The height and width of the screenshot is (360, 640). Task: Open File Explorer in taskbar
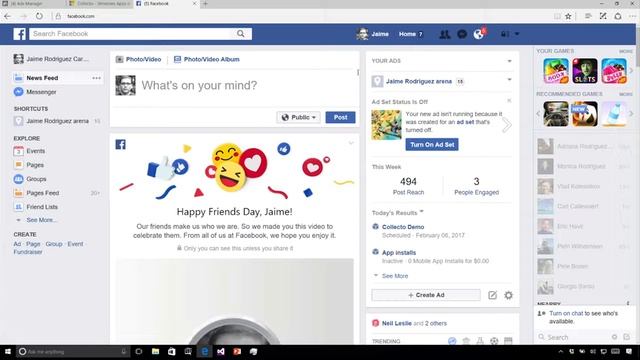[x=156, y=351]
